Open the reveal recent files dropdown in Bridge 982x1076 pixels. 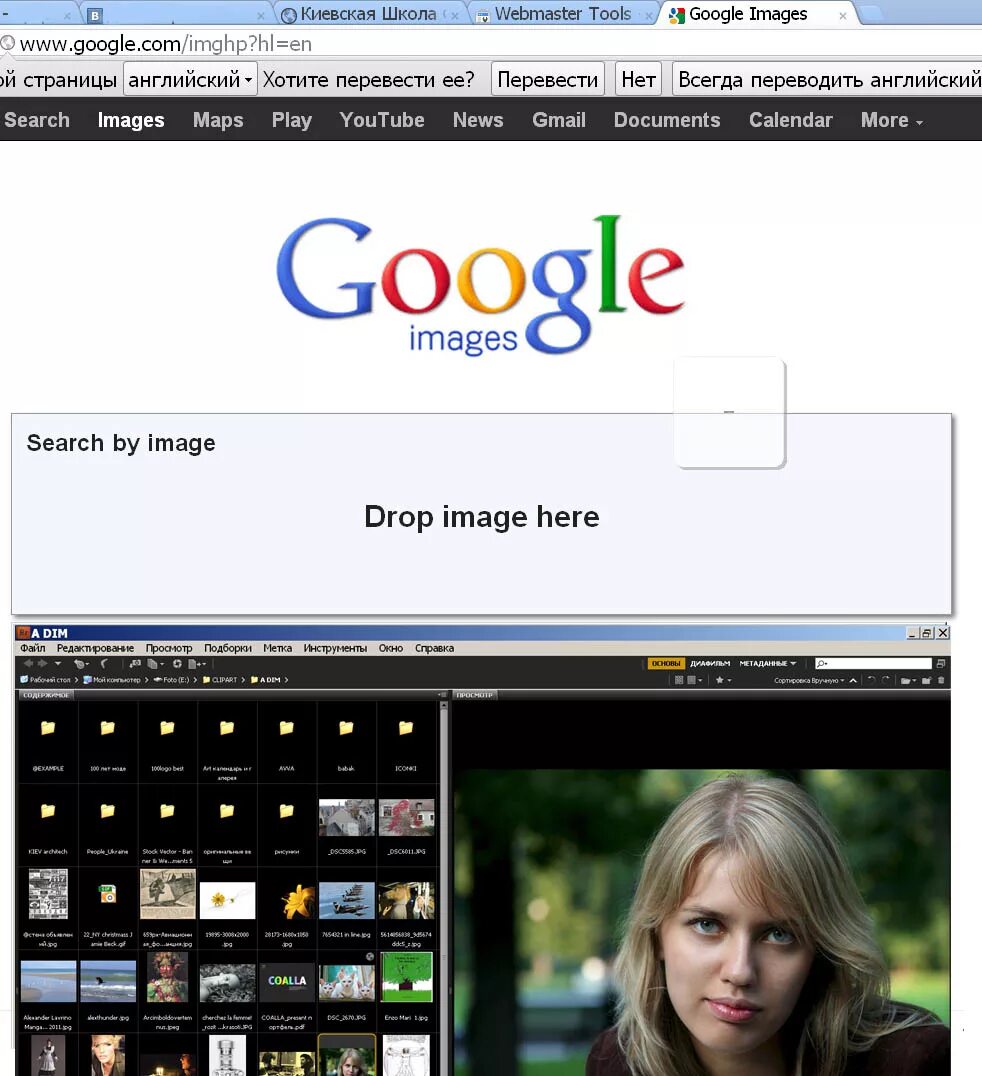(x=81, y=664)
